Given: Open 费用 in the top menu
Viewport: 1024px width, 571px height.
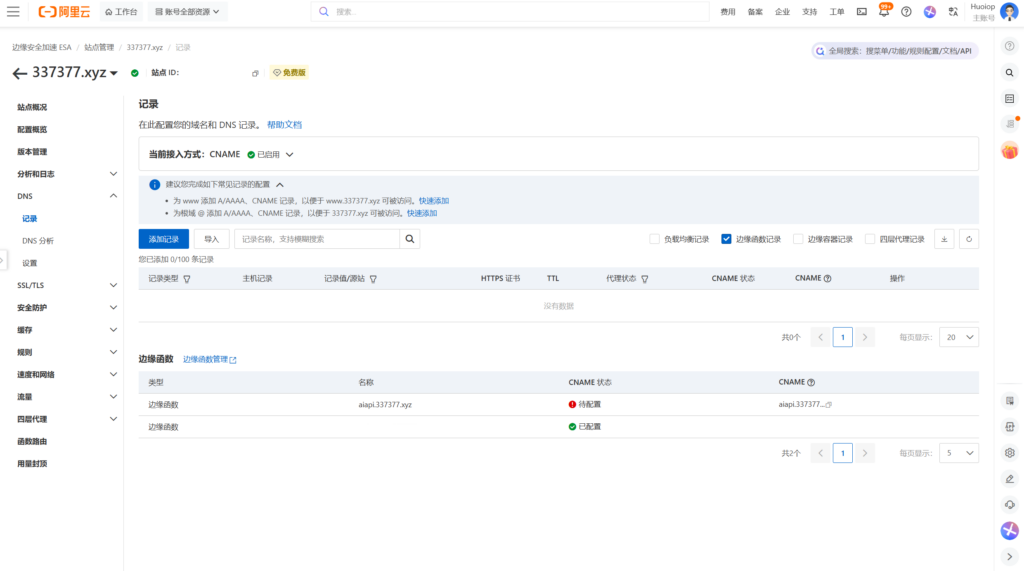Looking at the screenshot, I should [x=728, y=12].
